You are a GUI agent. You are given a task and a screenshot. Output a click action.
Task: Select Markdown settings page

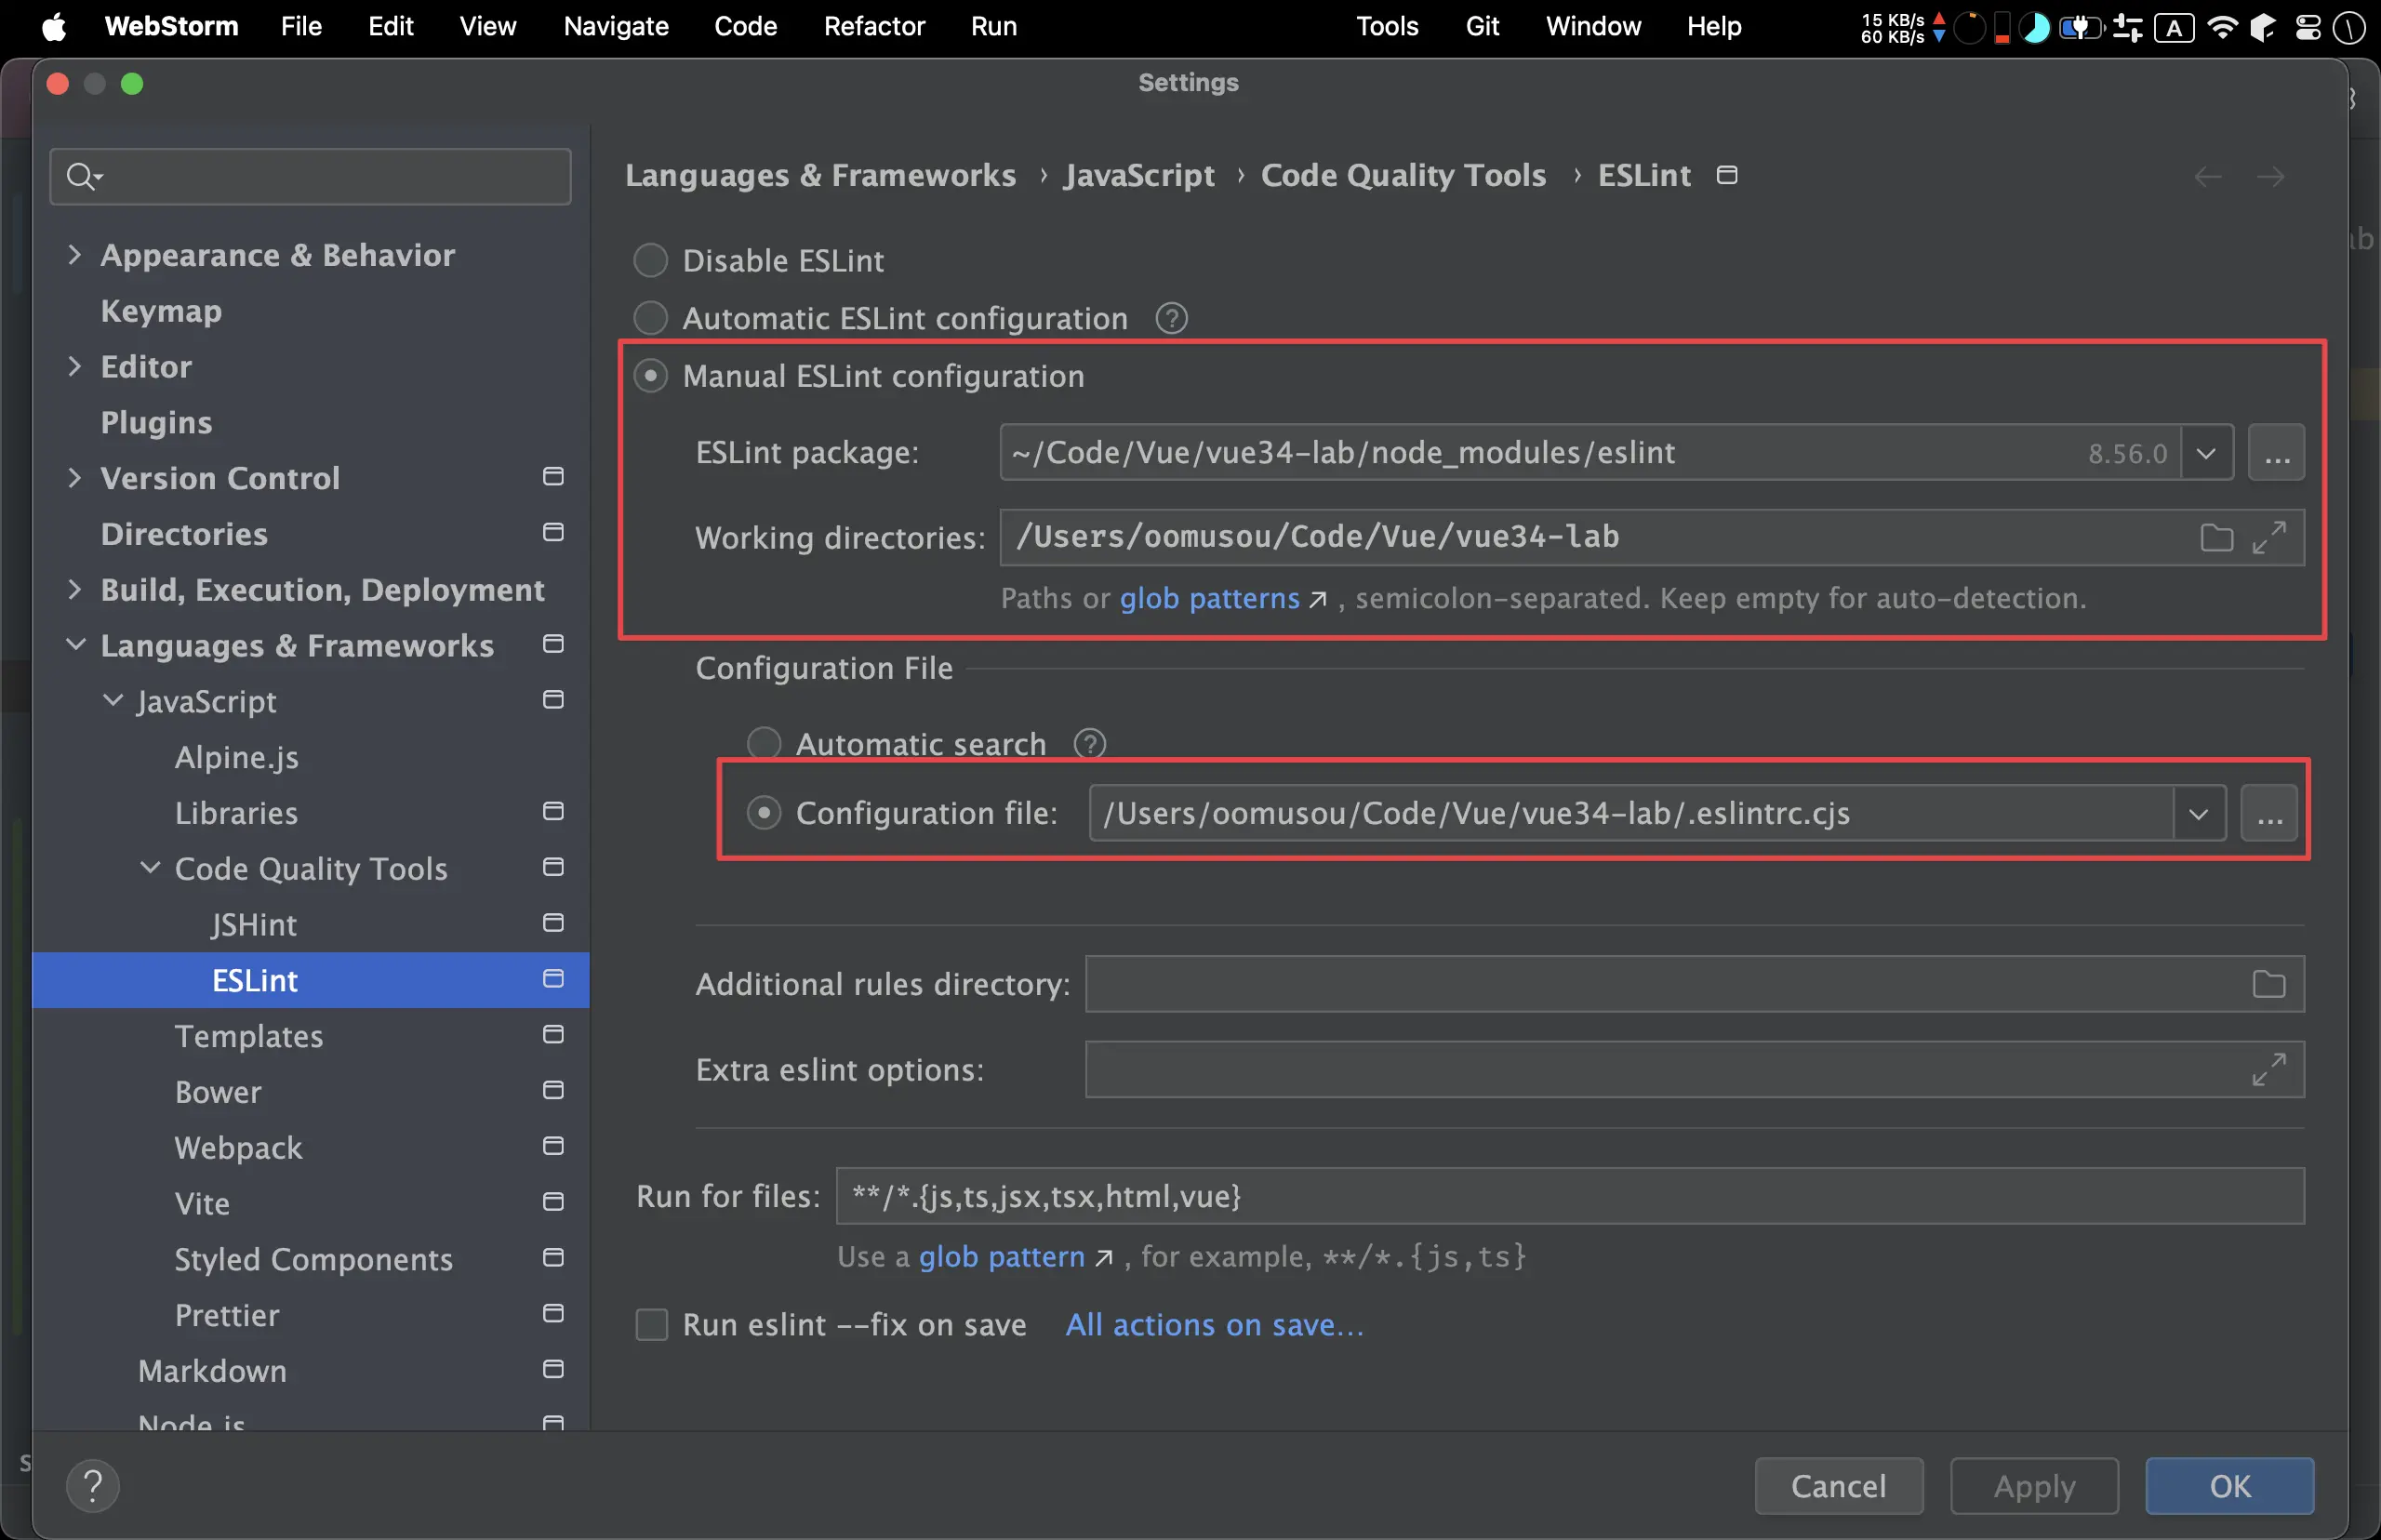(x=212, y=1371)
